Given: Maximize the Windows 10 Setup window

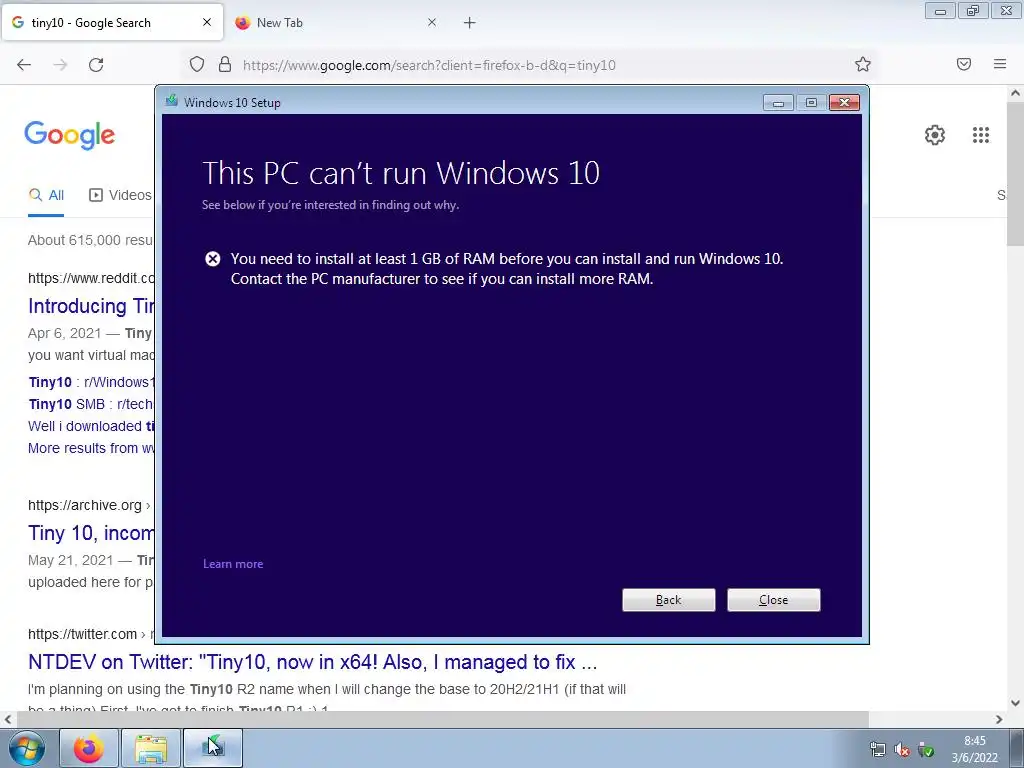Looking at the screenshot, I should tap(811, 103).
